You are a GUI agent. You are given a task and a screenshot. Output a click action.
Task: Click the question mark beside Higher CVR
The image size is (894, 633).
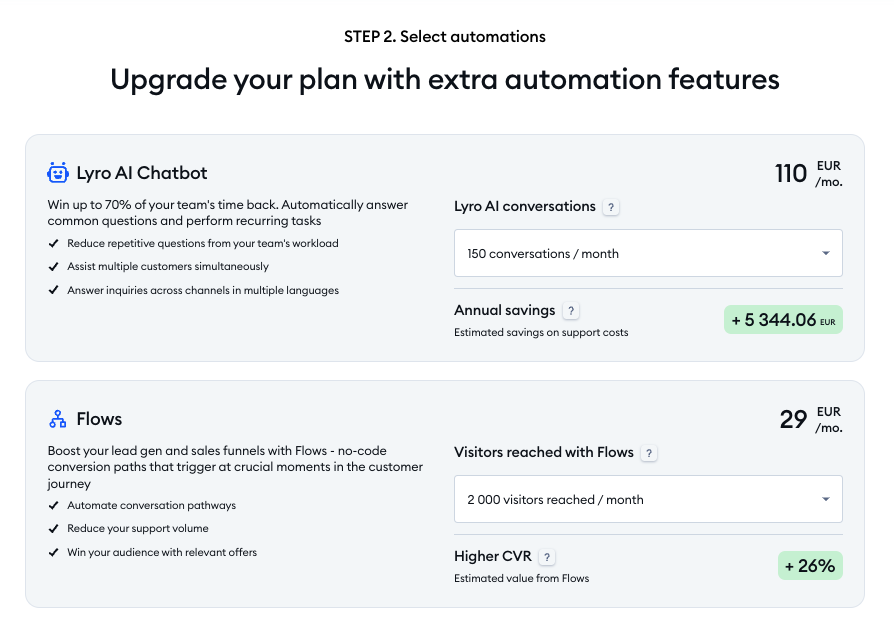[547, 556]
